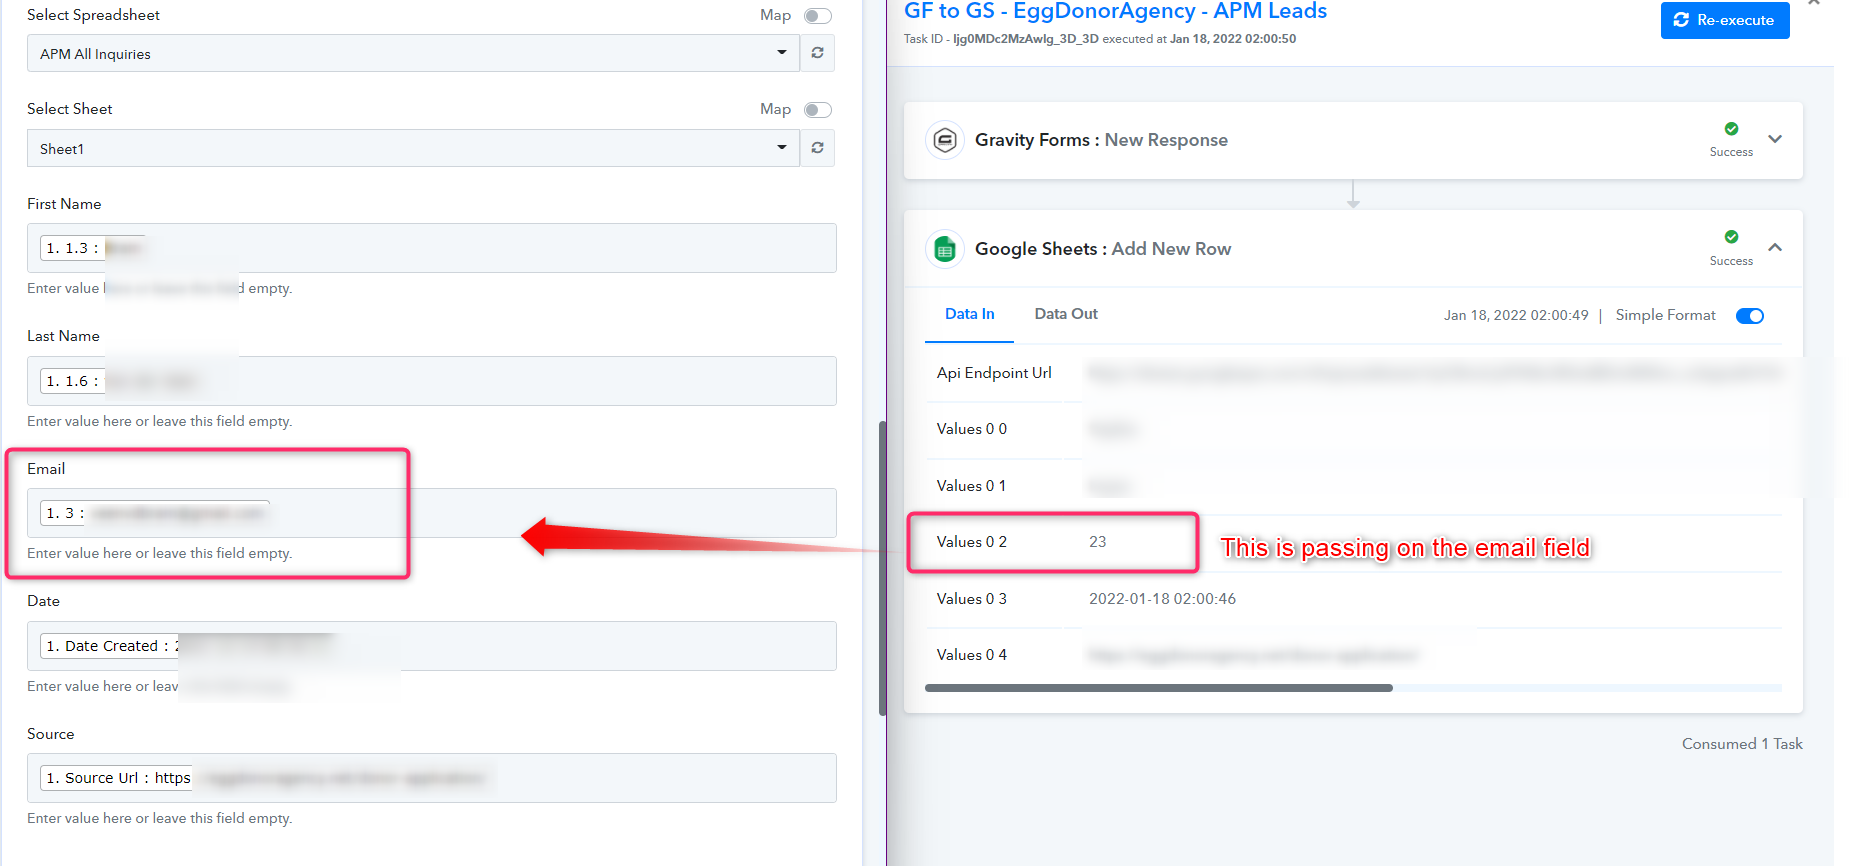Click the refresh icon beside Select Sheet
This screenshot has width=1863, height=866.
click(817, 148)
